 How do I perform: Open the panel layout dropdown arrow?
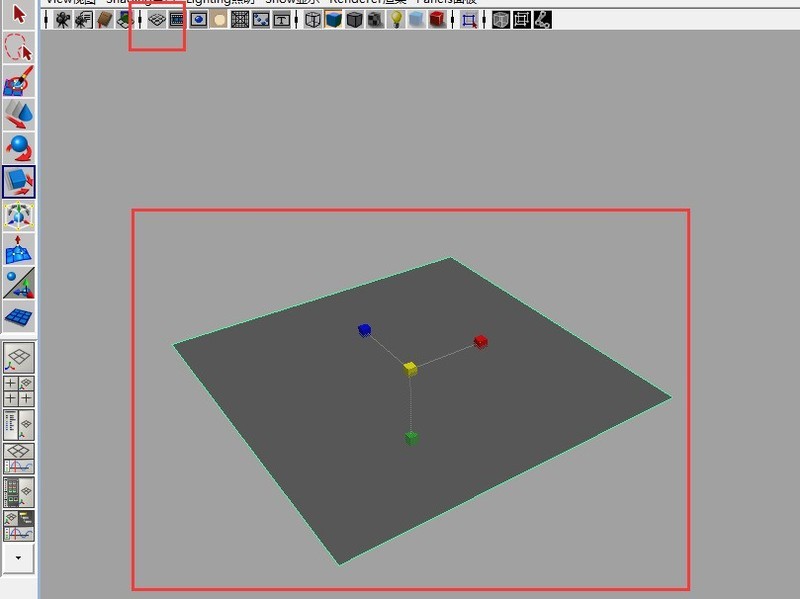pyautogui.click(x=19, y=557)
